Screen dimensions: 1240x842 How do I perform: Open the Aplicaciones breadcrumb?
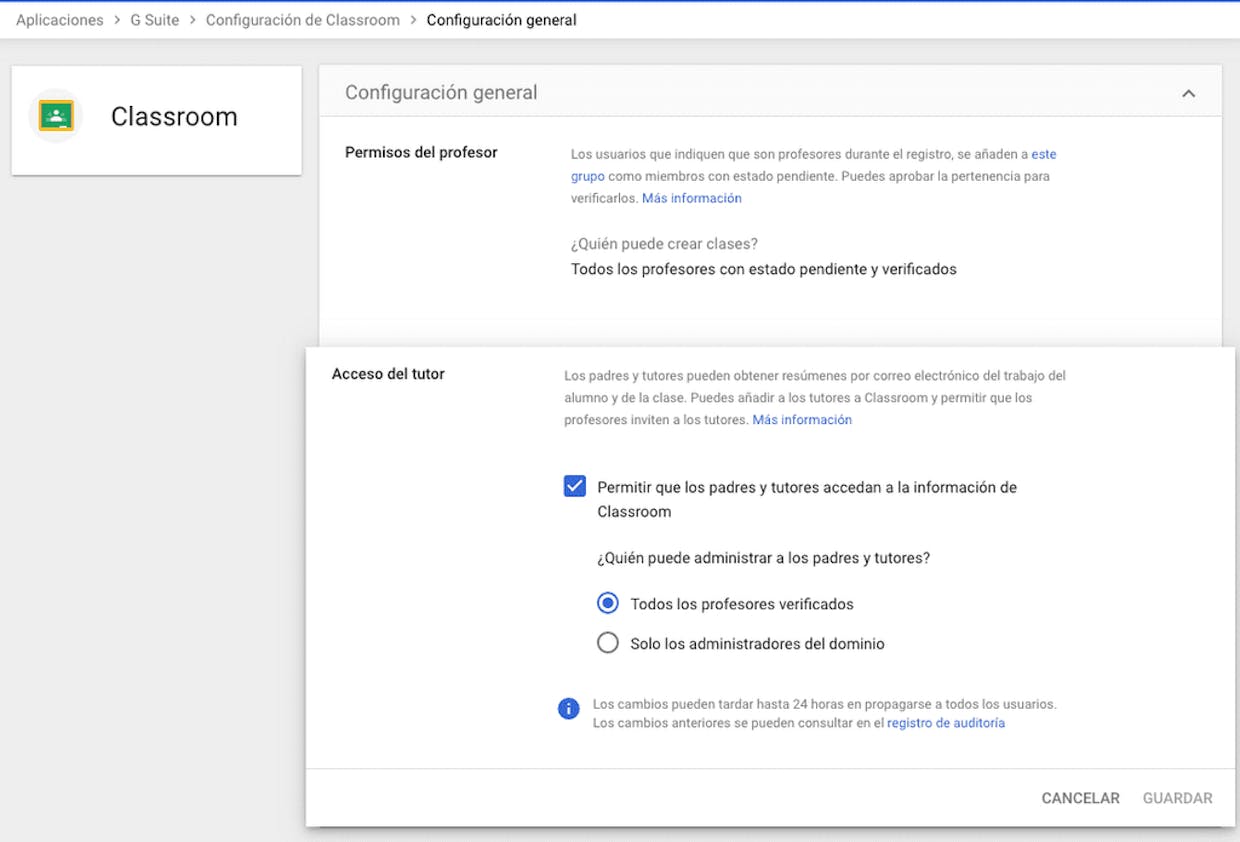point(60,20)
